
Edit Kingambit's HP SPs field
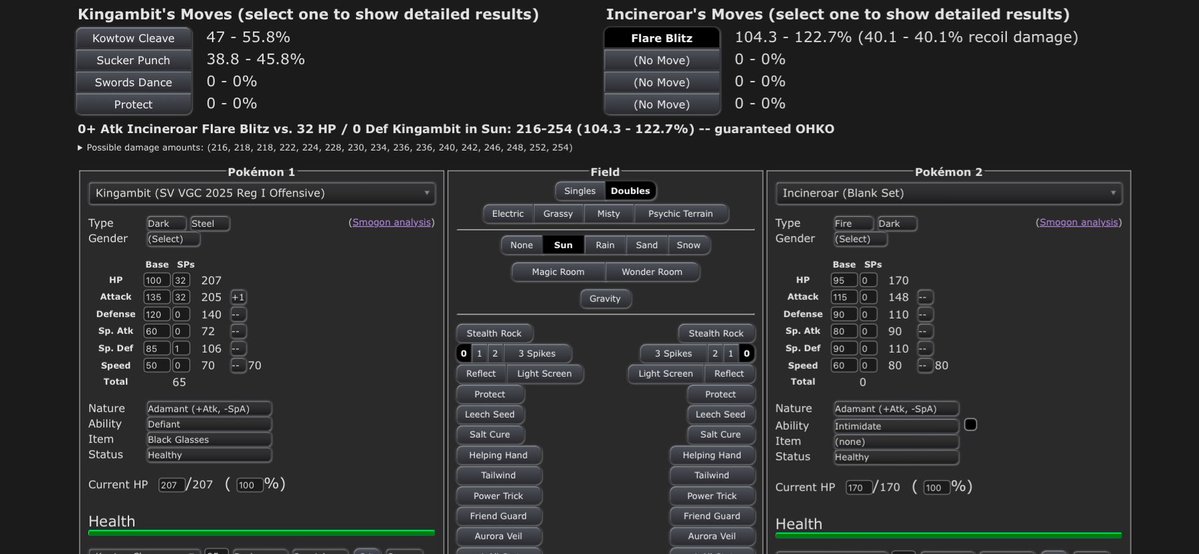tap(180, 281)
